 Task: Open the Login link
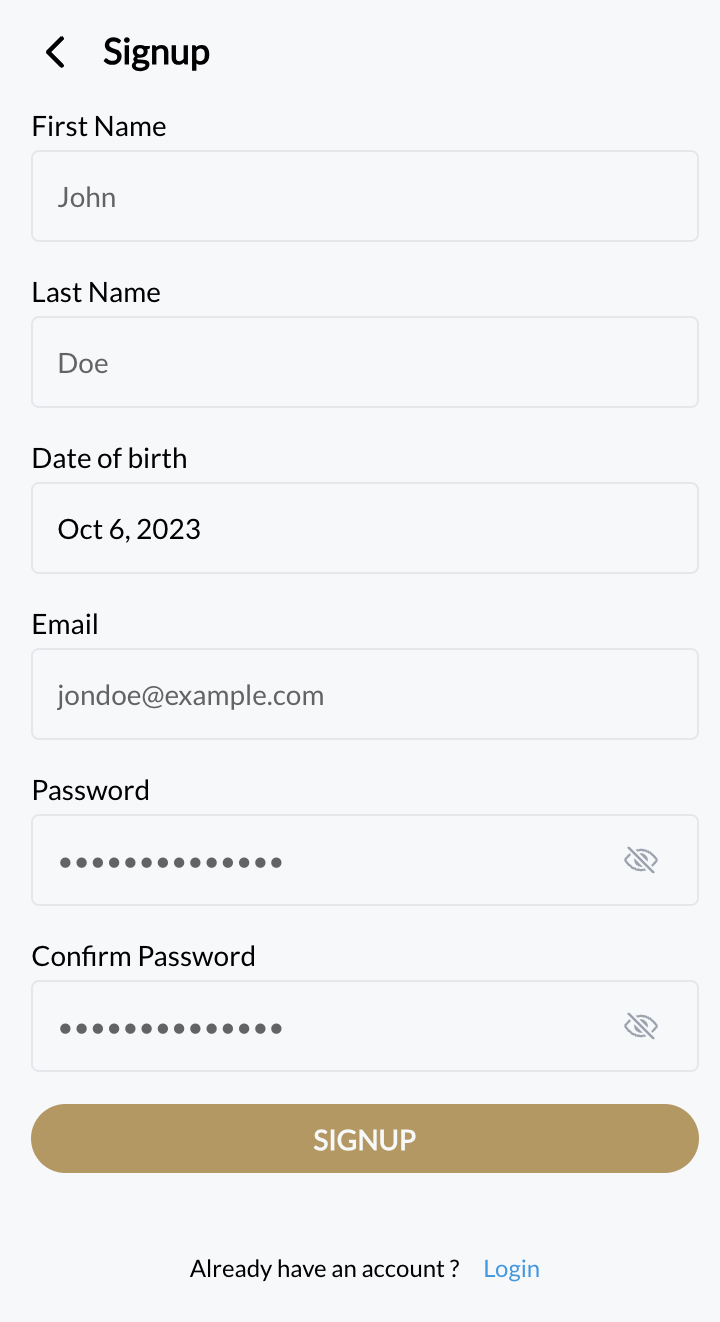[x=511, y=1269]
